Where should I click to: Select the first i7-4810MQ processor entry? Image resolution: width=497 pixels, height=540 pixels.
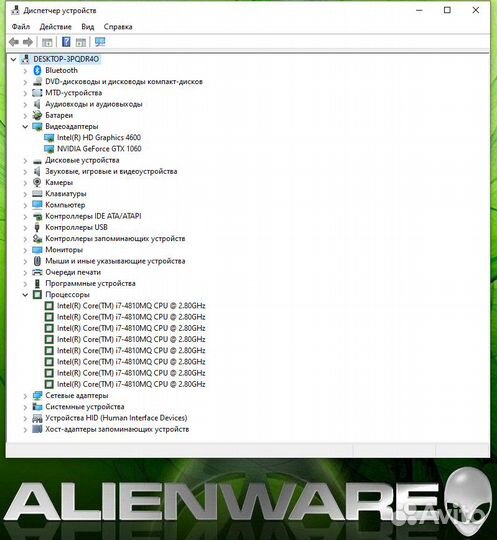click(x=131, y=306)
